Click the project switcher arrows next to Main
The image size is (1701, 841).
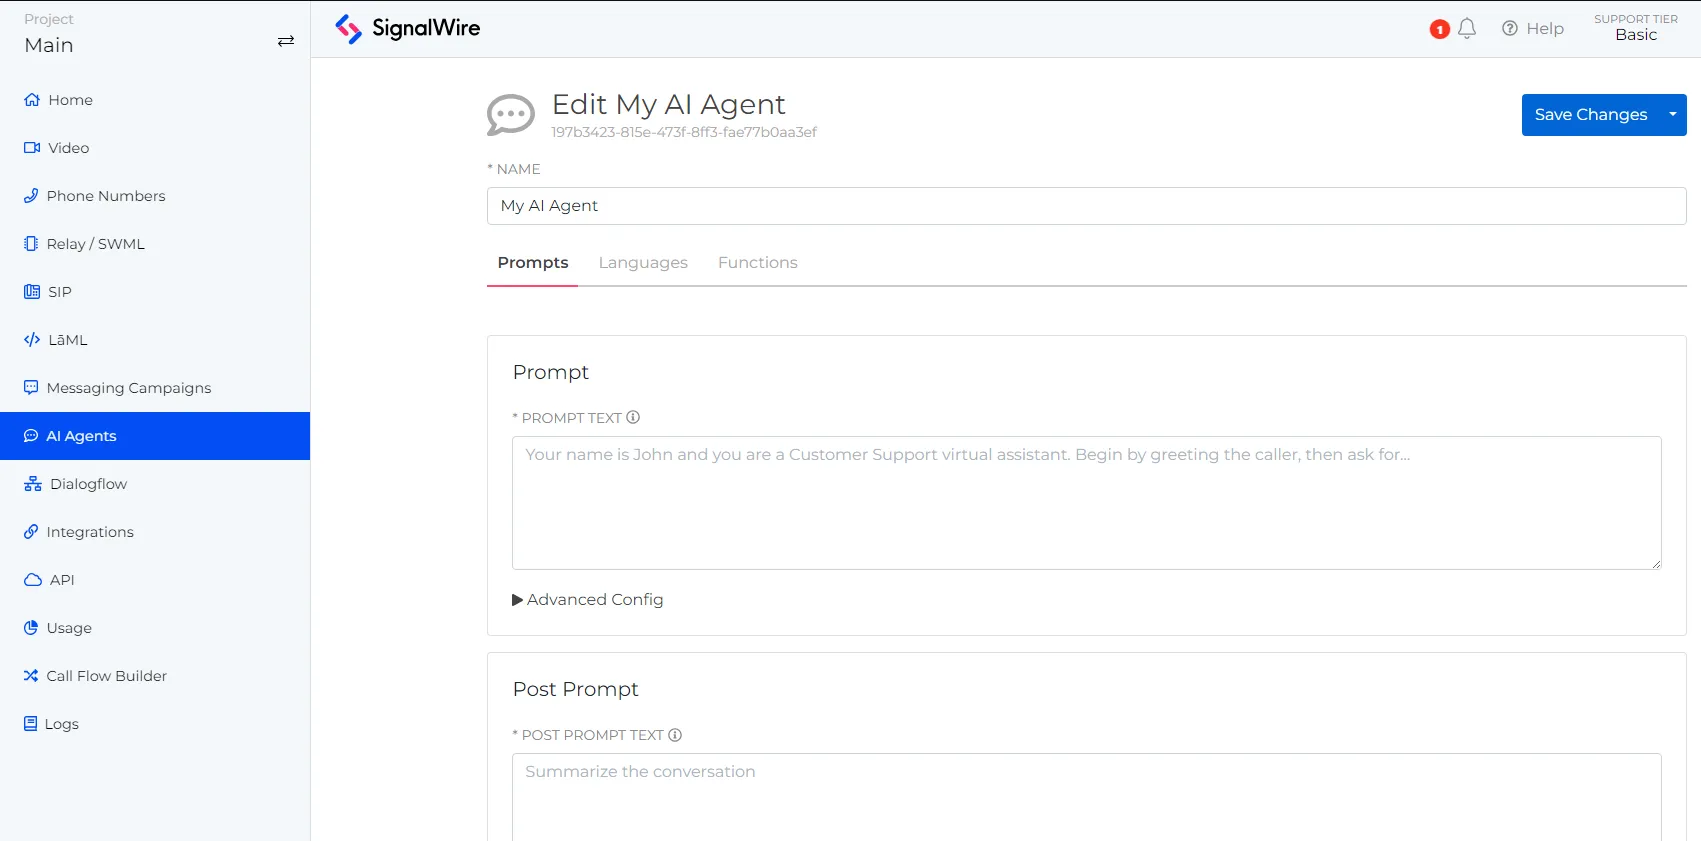coord(286,41)
